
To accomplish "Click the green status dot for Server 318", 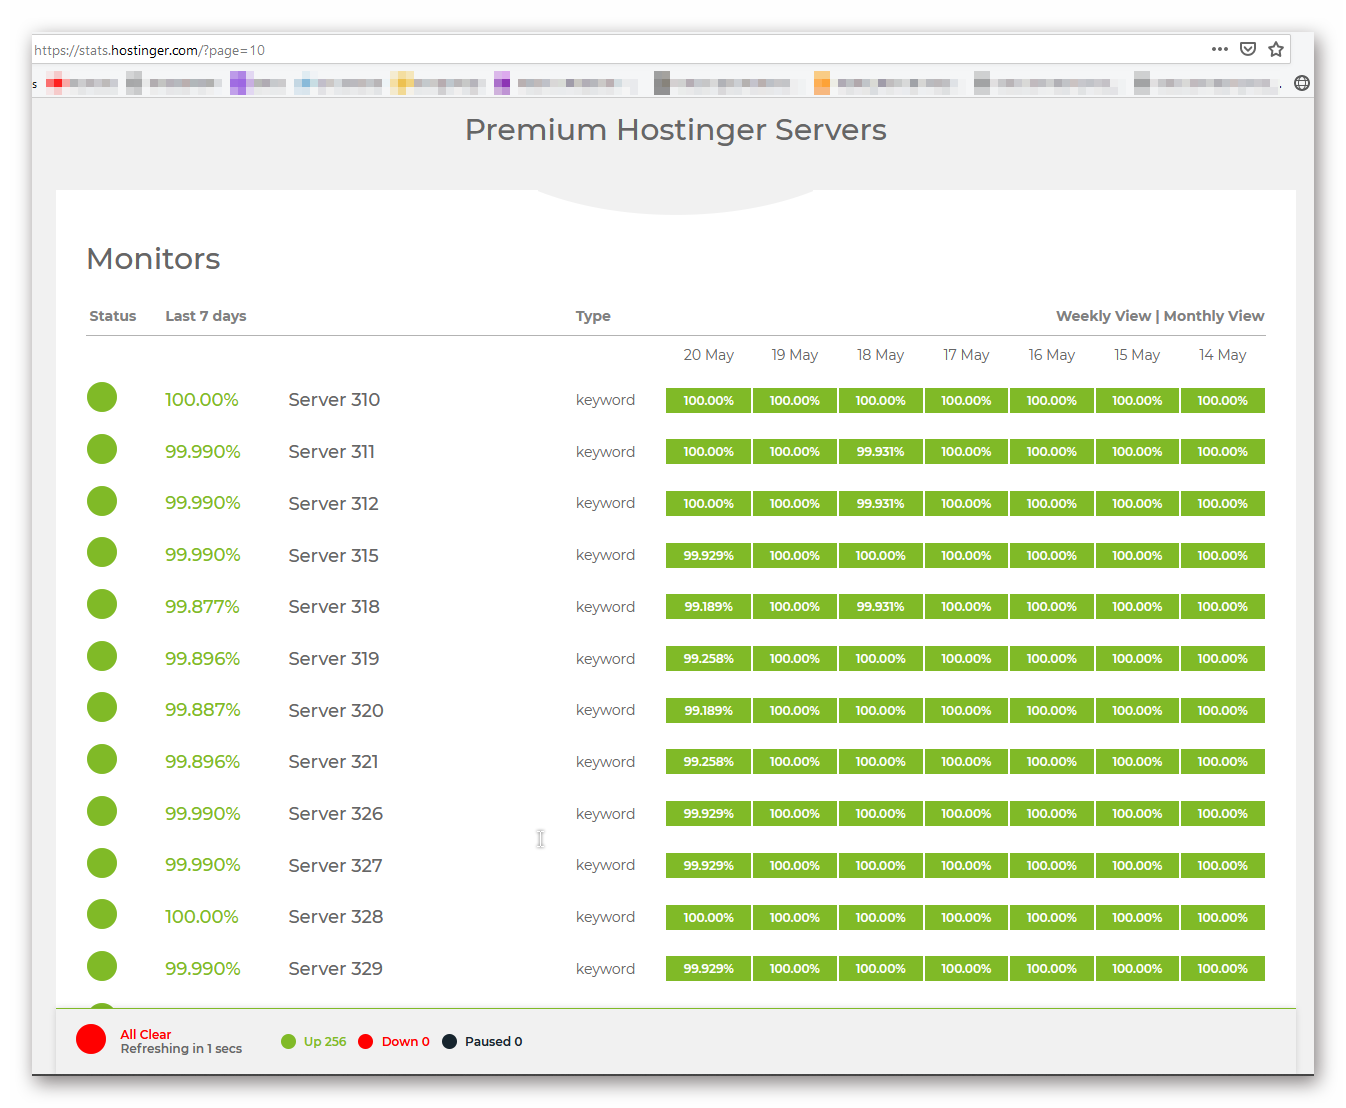I will tap(102, 604).
